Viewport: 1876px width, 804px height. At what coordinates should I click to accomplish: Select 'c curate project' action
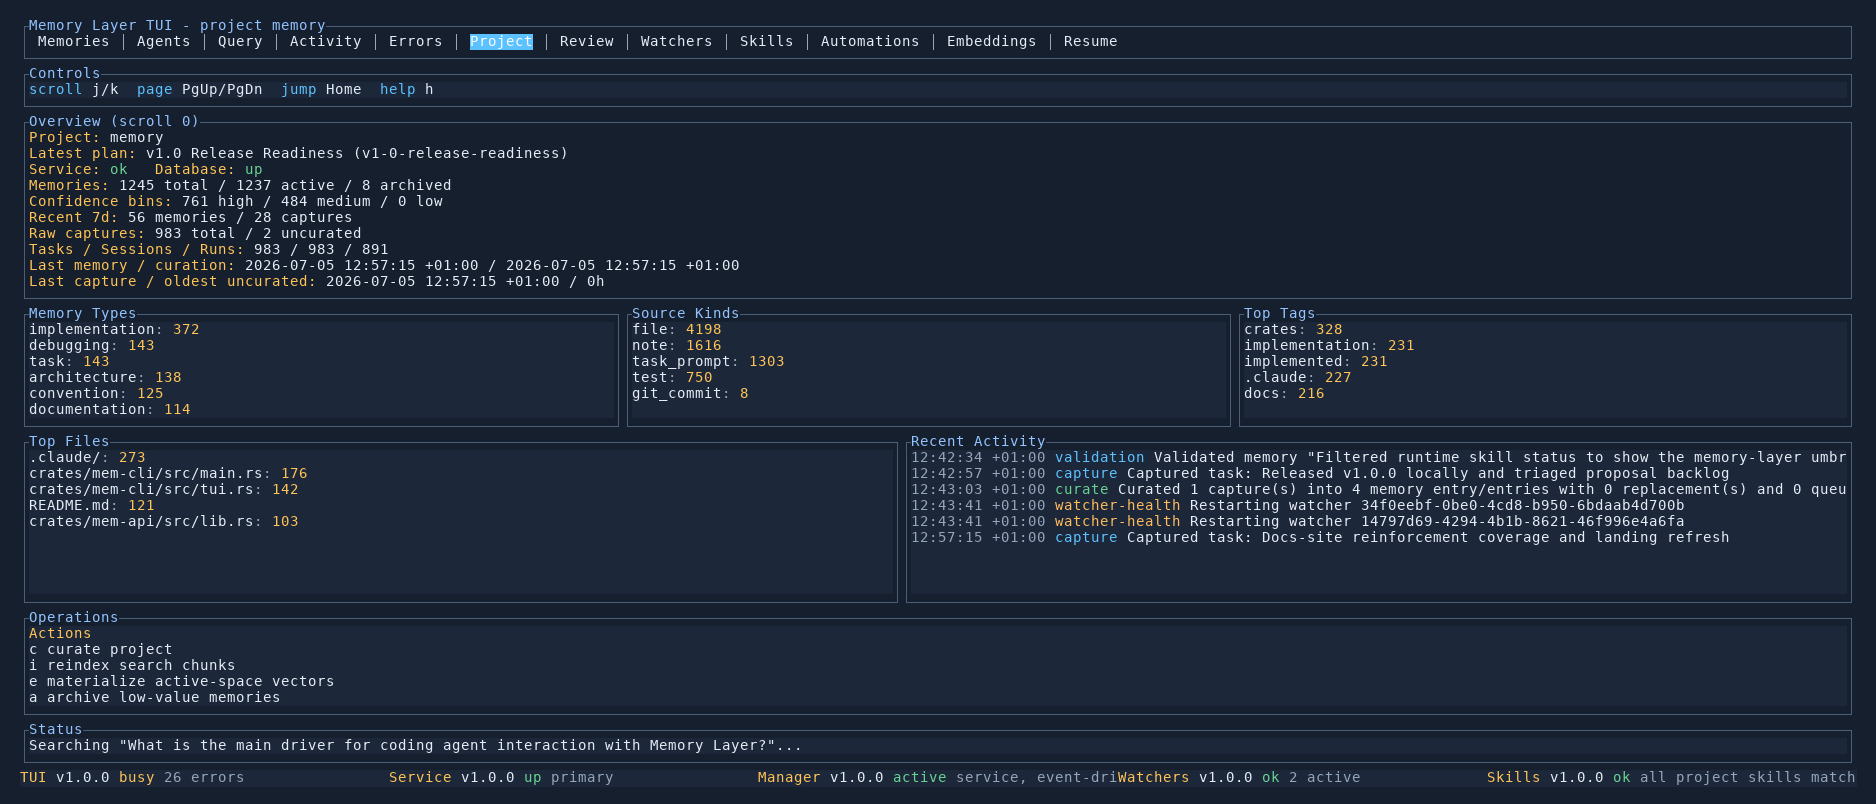[x=100, y=649]
